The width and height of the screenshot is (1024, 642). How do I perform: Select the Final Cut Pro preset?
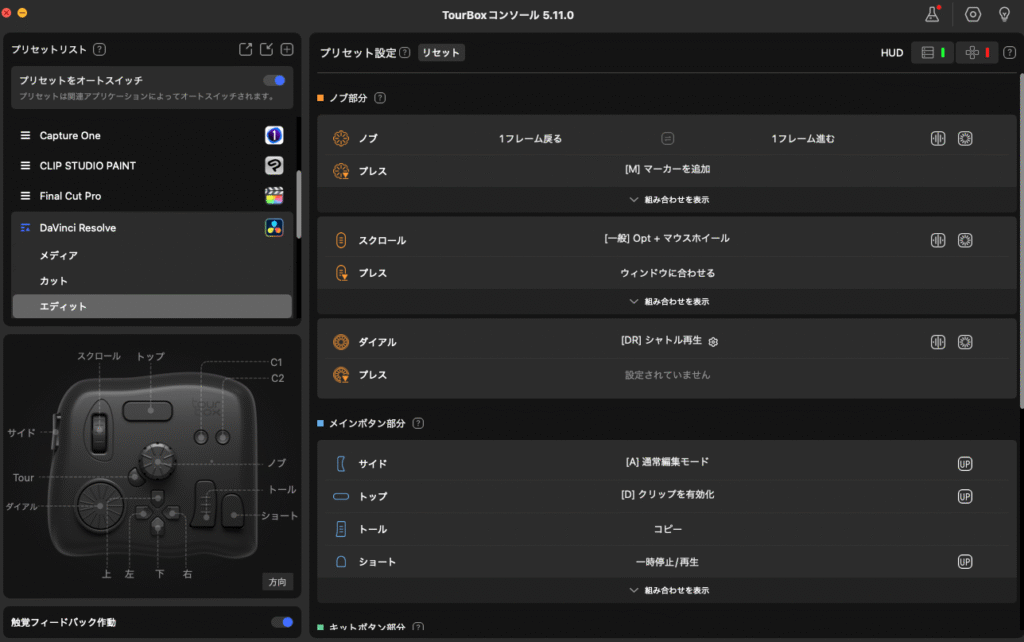(70, 196)
